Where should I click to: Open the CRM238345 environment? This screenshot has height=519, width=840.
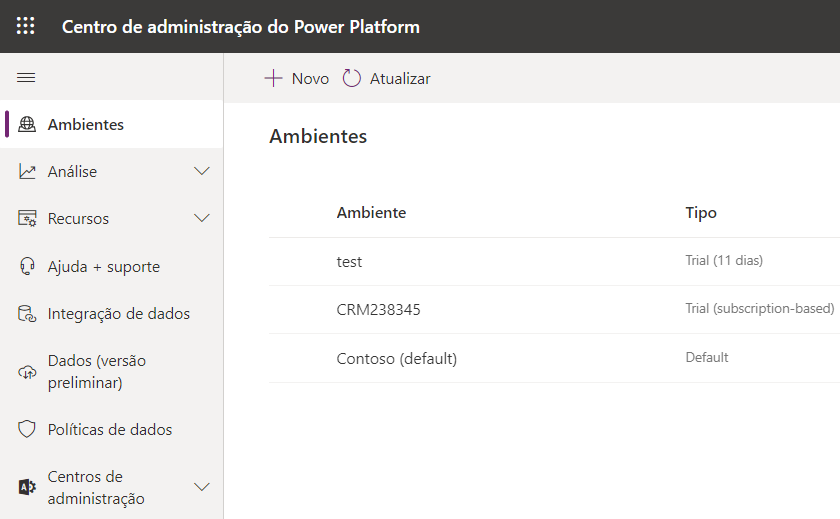click(x=378, y=310)
